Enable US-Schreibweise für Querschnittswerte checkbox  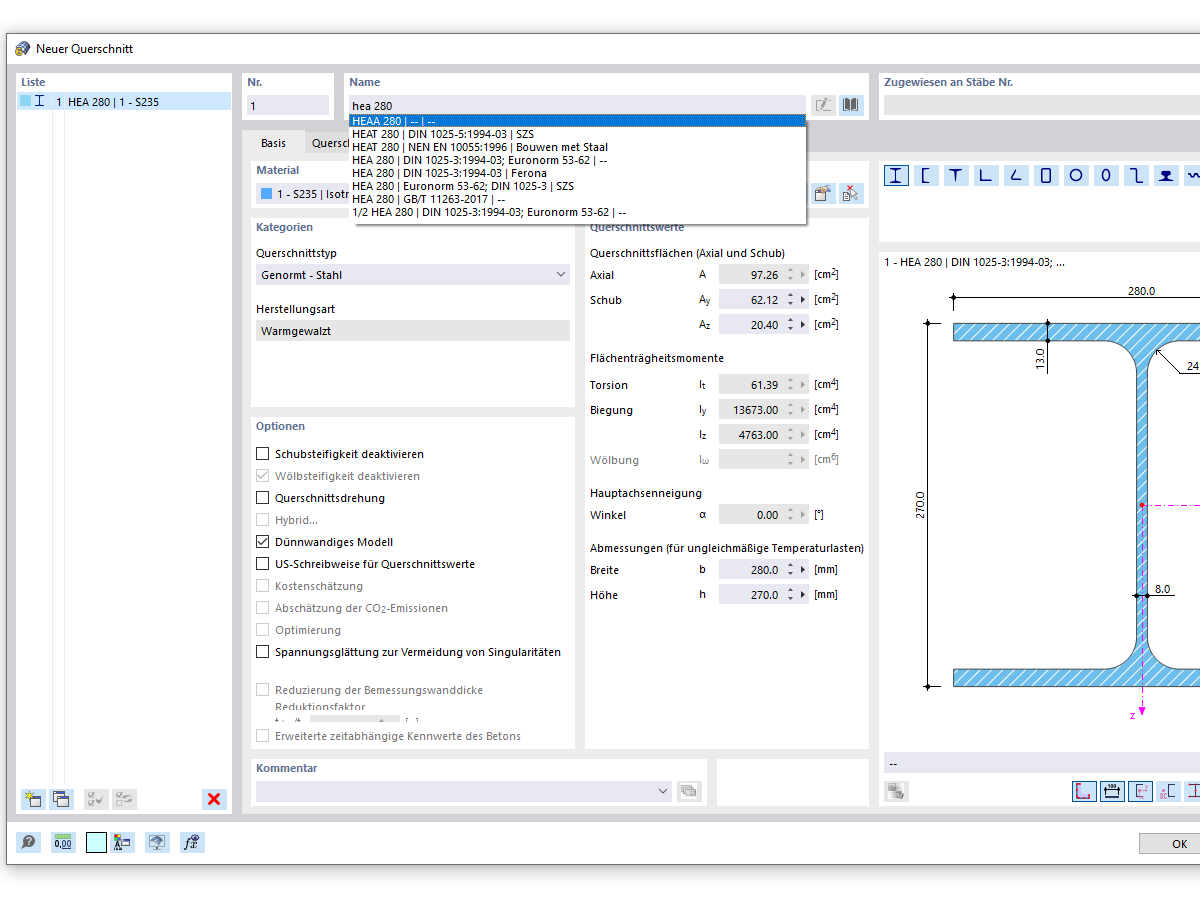click(263, 564)
